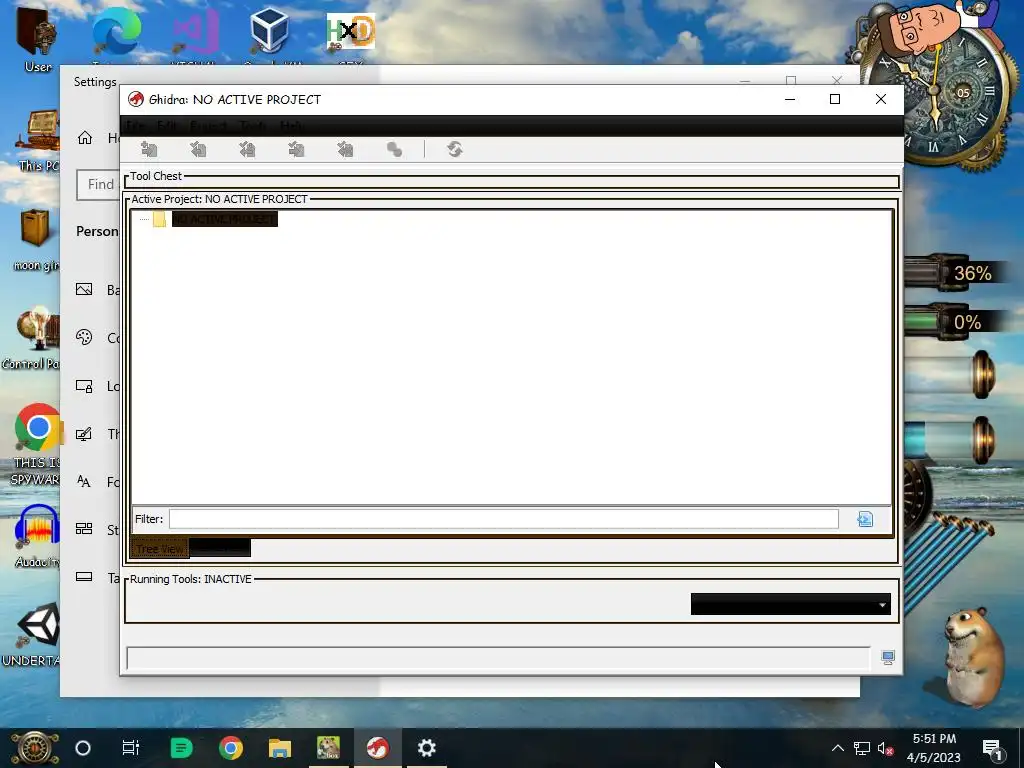This screenshot has width=1024, height=768.
Task: Open the Help menu in Ghidra
Action: (x=292, y=125)
